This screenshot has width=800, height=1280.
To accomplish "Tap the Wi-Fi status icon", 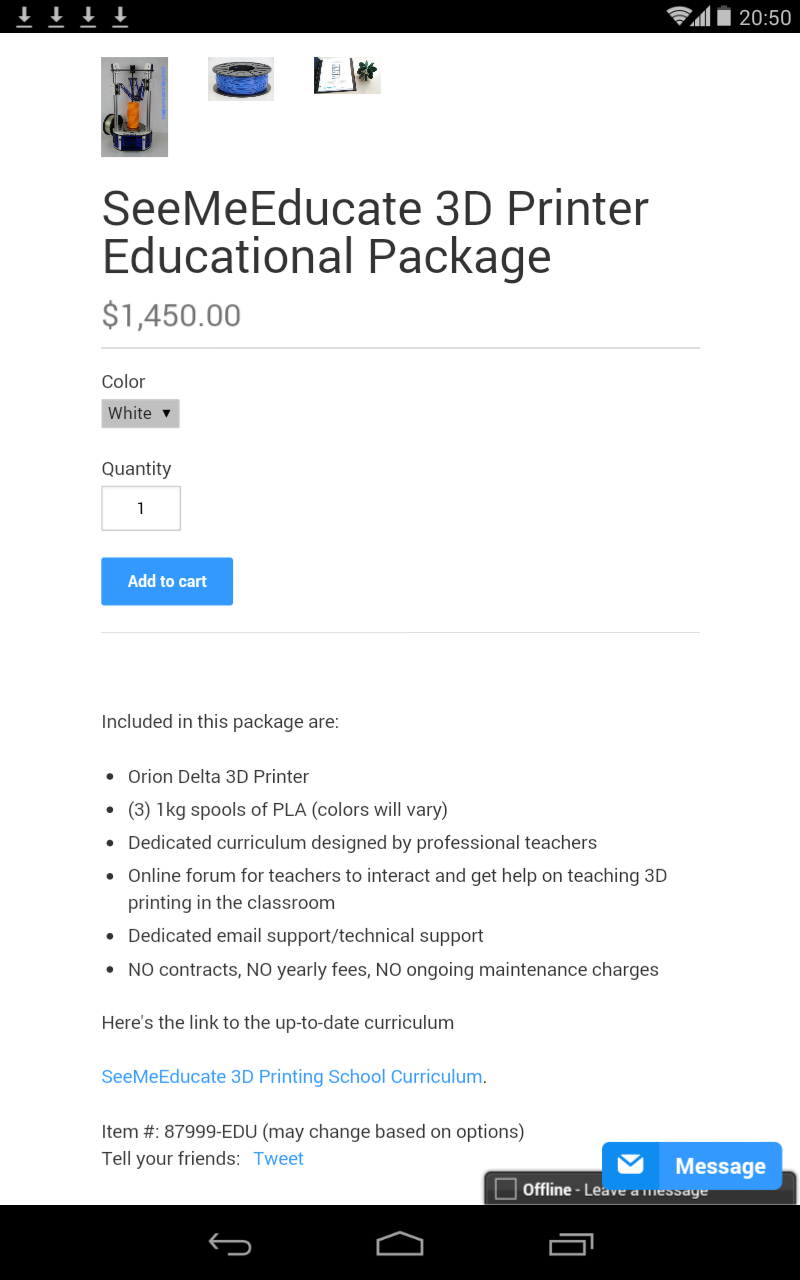I will (681, 16).
